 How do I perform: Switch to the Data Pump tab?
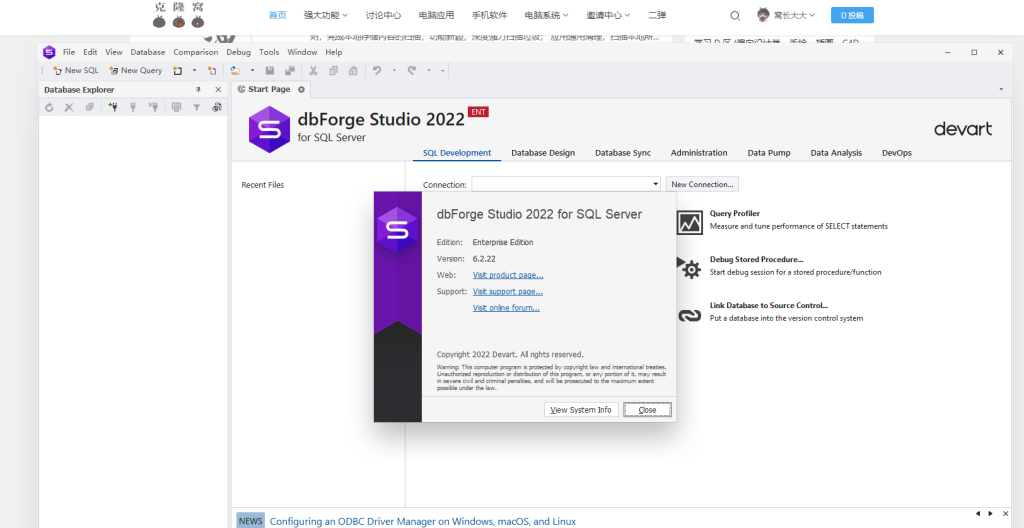[x=769, y=153]
